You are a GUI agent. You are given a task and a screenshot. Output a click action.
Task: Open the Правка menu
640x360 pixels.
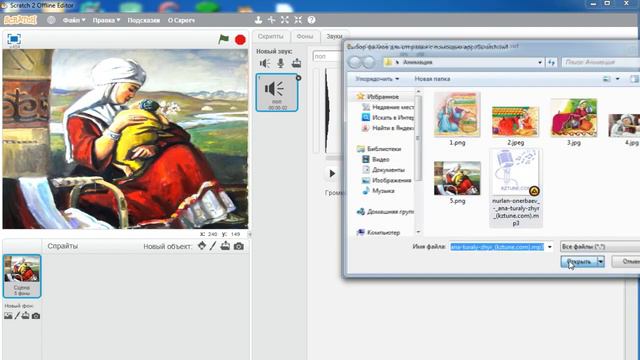point(106,20)
